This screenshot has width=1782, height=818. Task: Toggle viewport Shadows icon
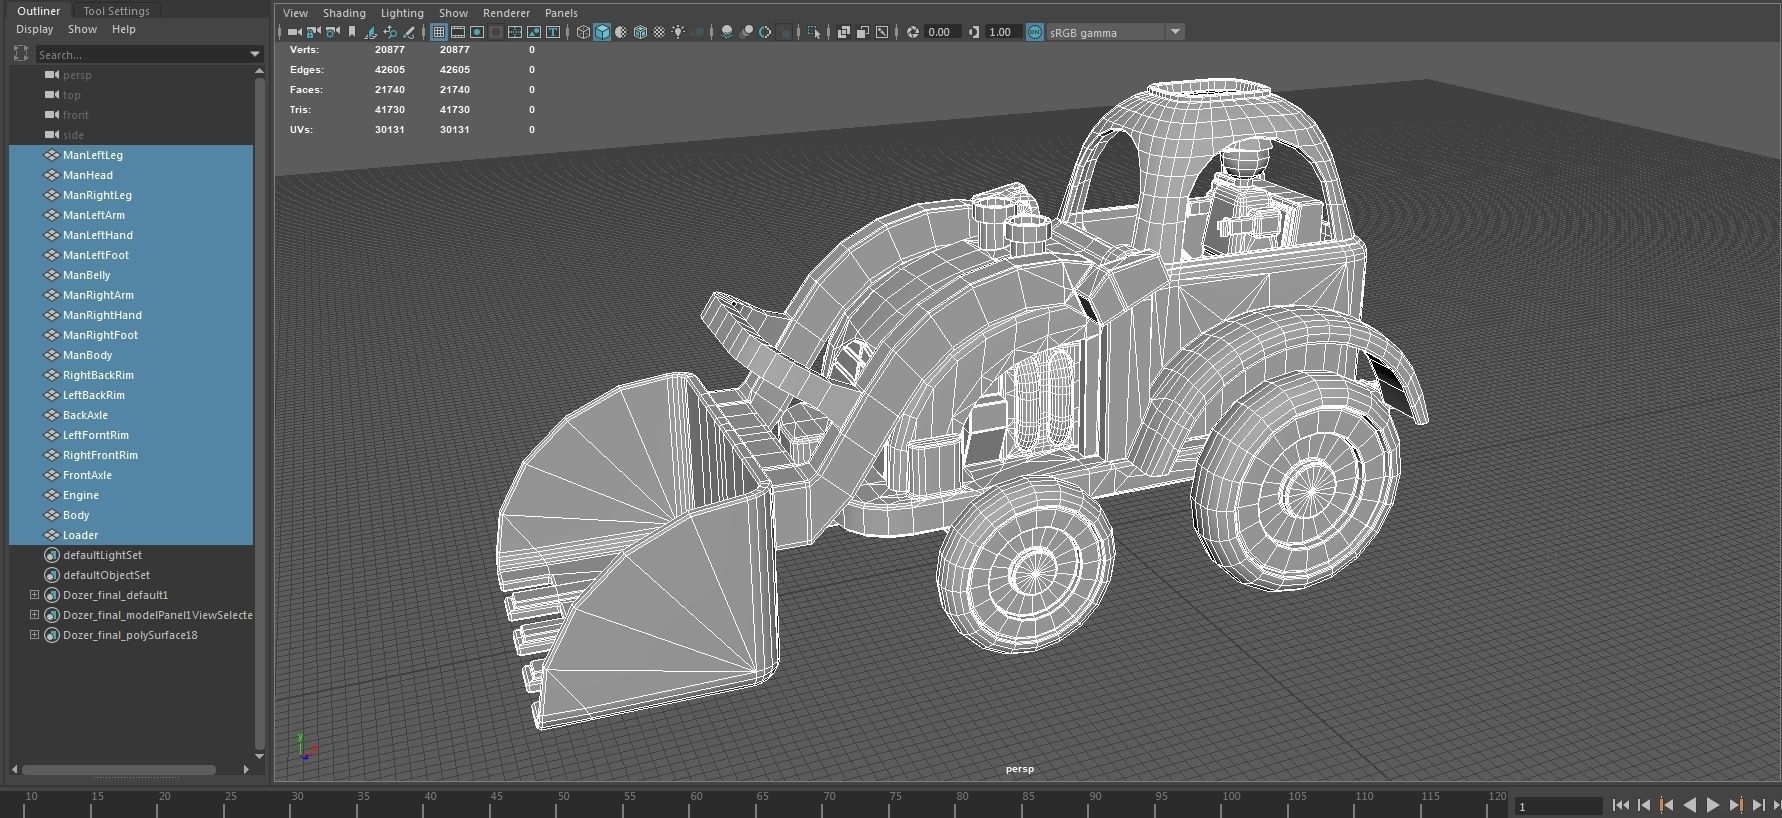697,32
